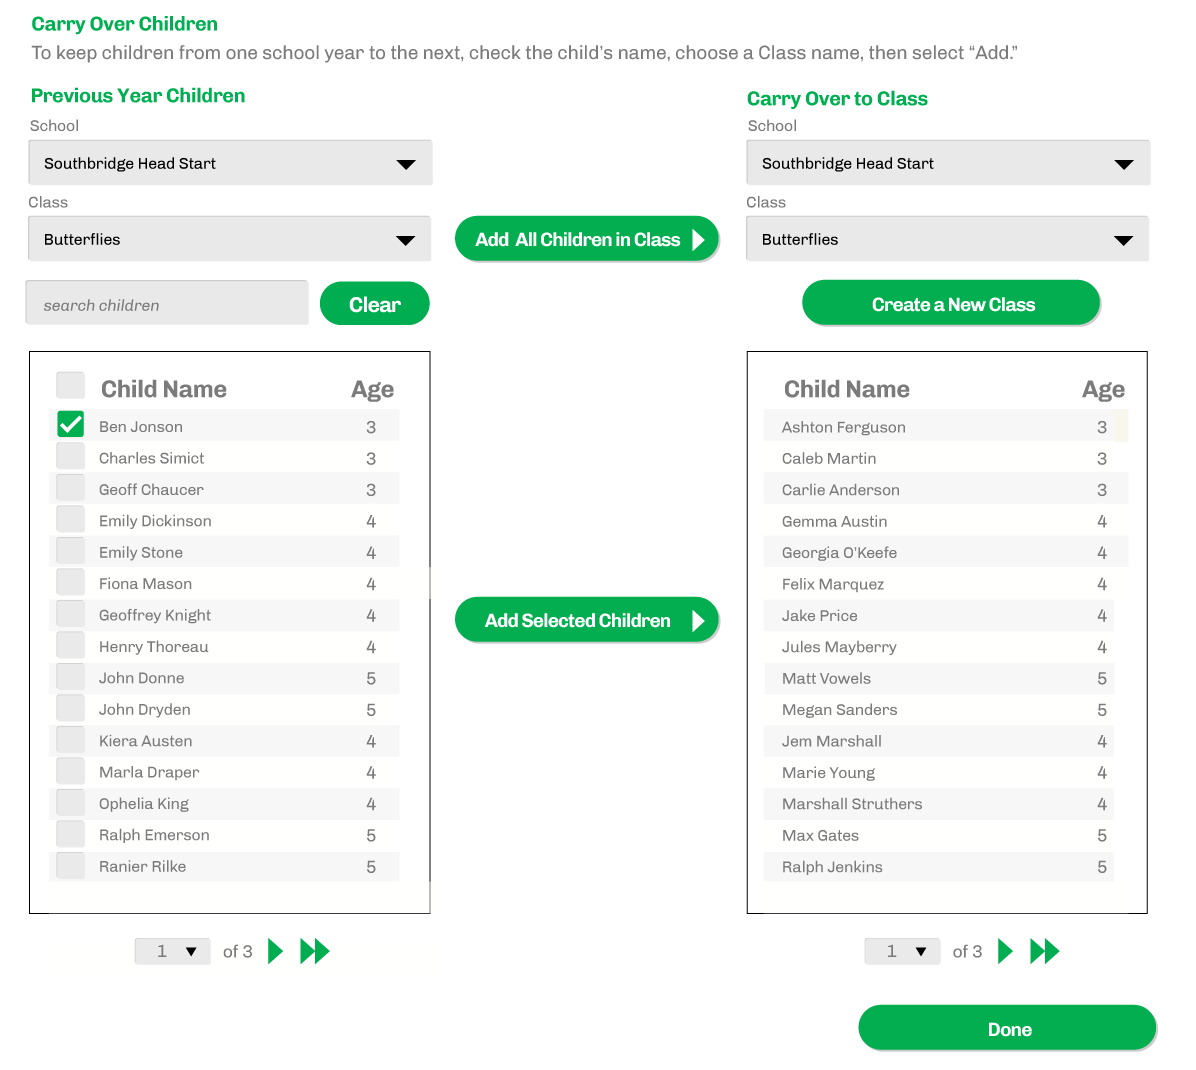Open the left list page number selector
Screen dimensions: 1196x1070
coord(173,951)
